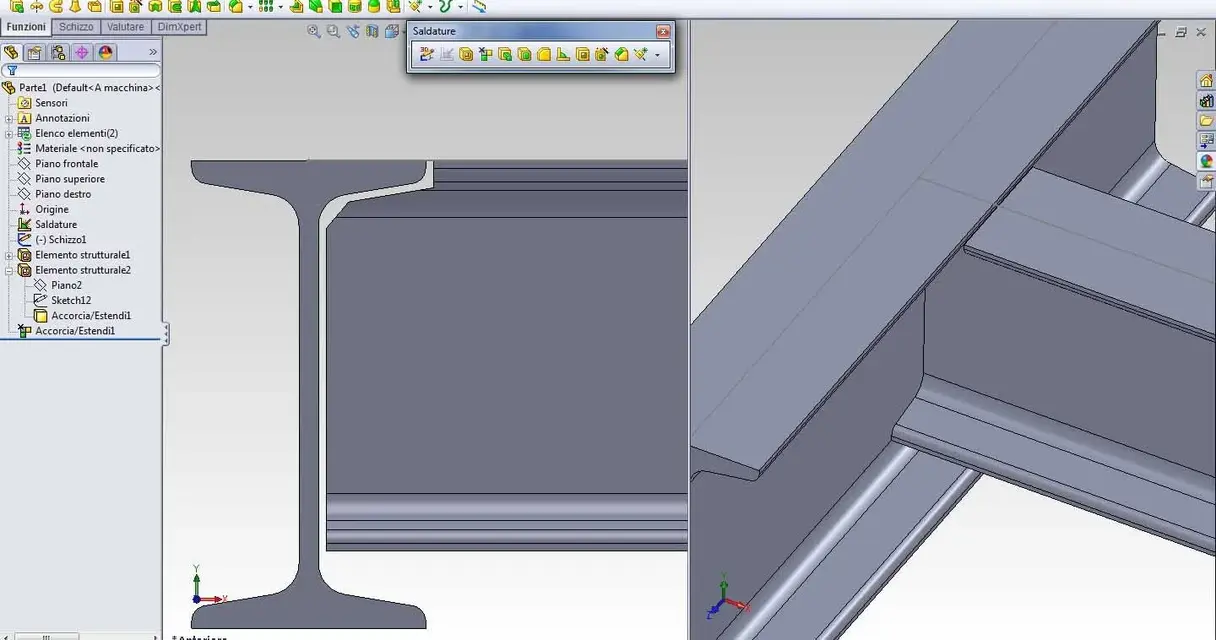Viewport: 1216px width, 640px height.
Task: Select Piano2 under Elemento strutturale2
Action: point(66,285)
